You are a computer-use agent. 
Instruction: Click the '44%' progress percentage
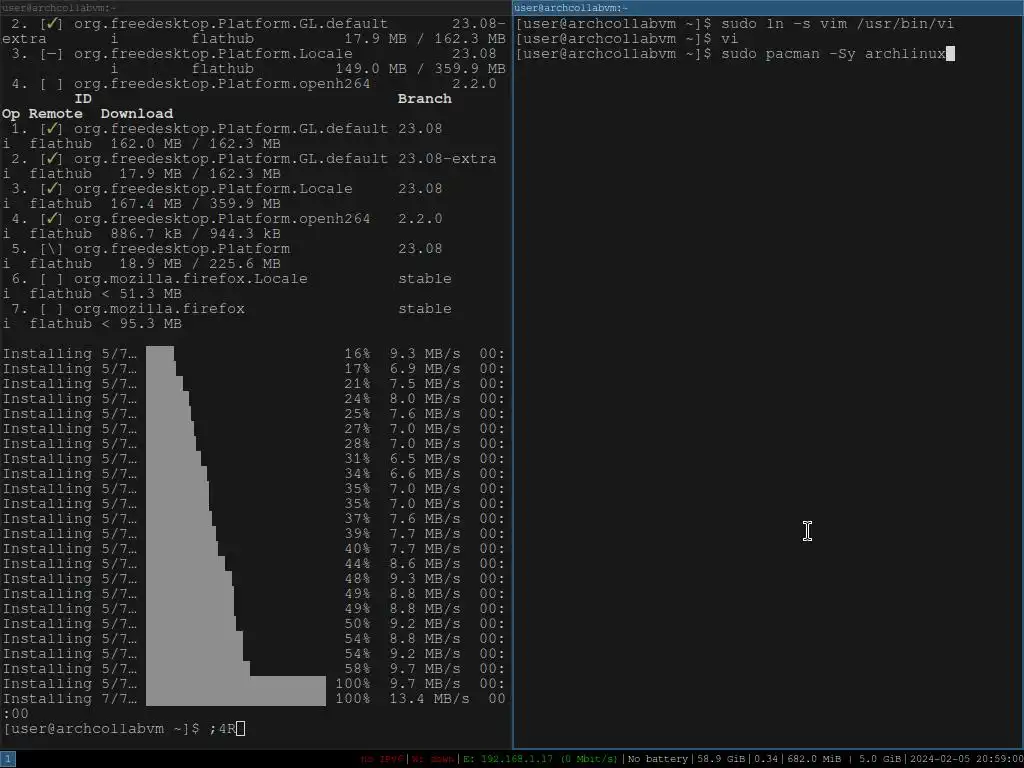click(x=357, y=564)
